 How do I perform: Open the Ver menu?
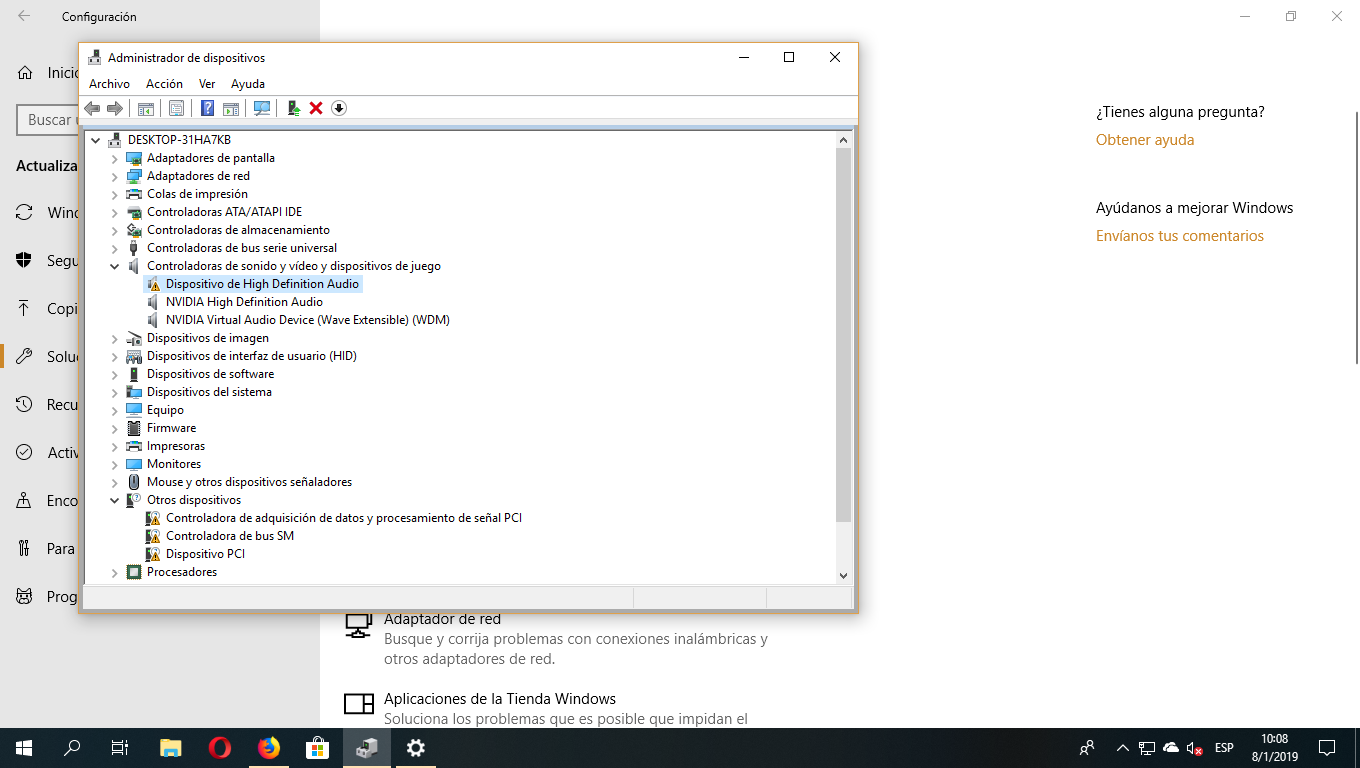(207, 84)
